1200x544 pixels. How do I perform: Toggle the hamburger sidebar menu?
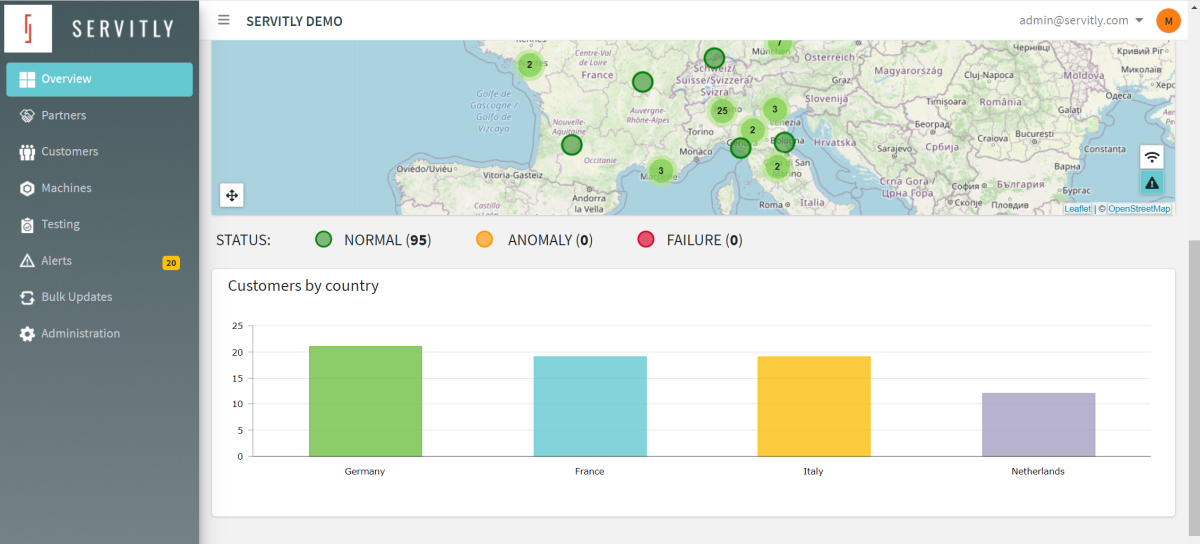[224, 20]
